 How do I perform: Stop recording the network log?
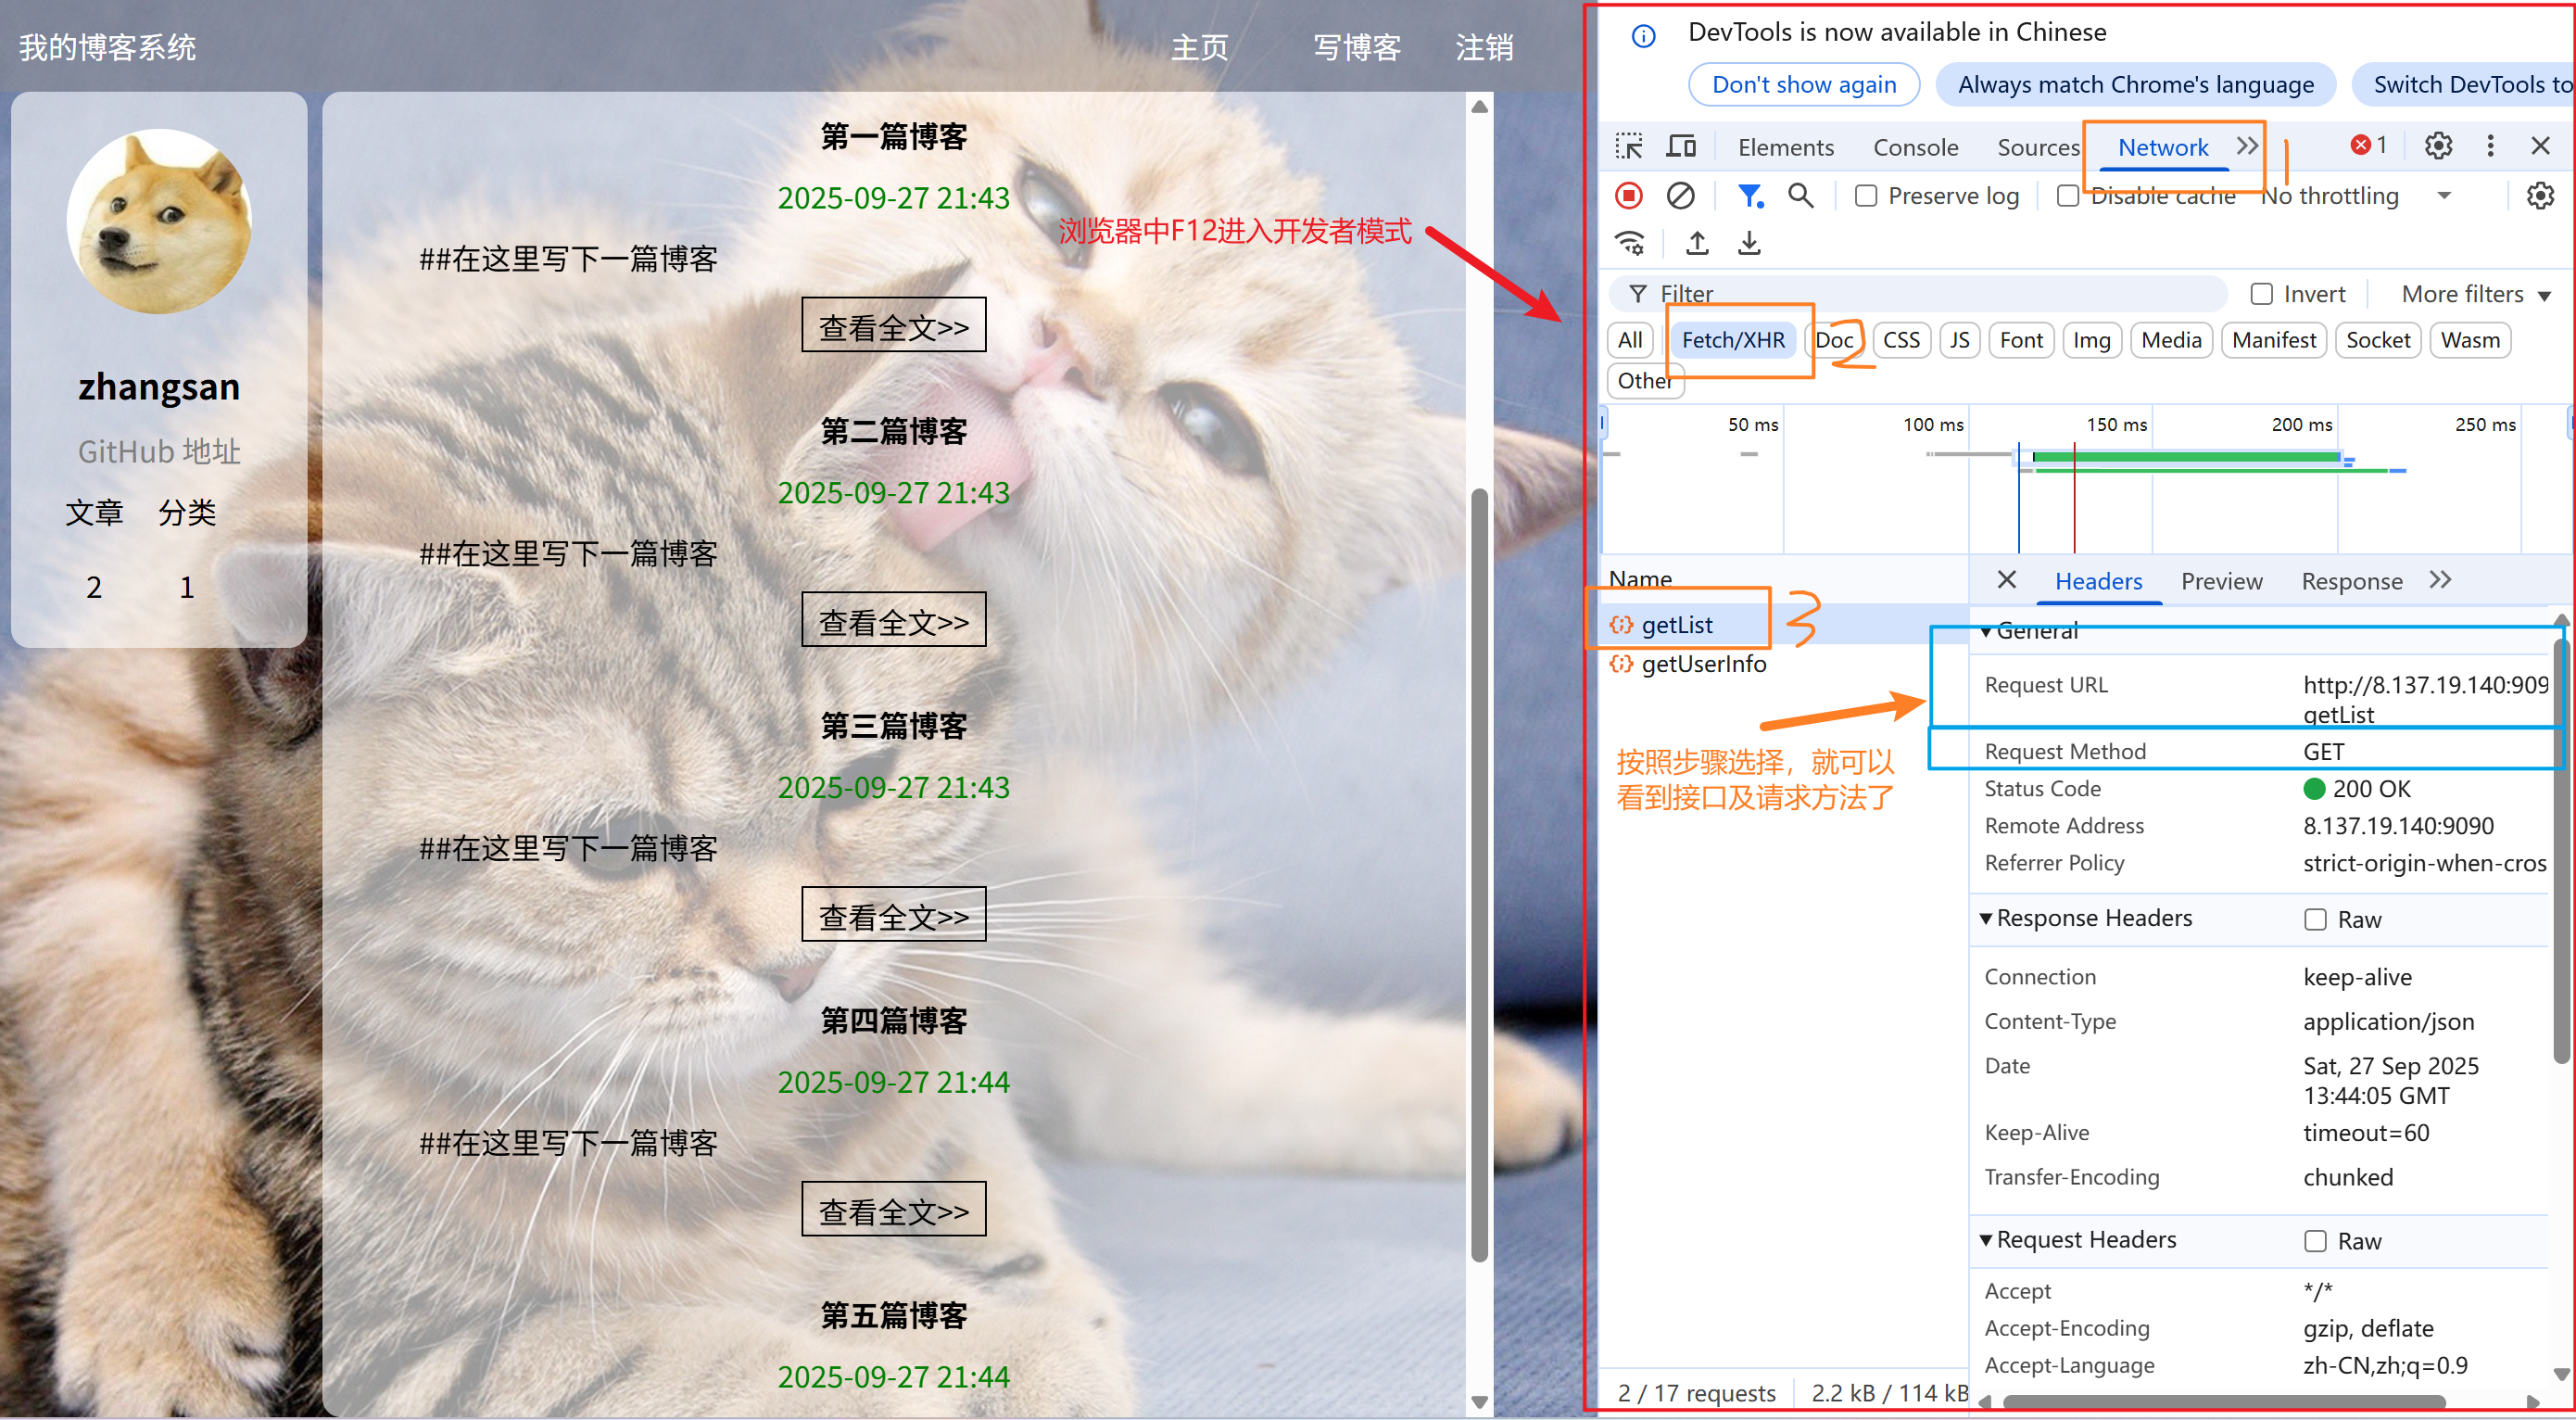pos(1629,195)
